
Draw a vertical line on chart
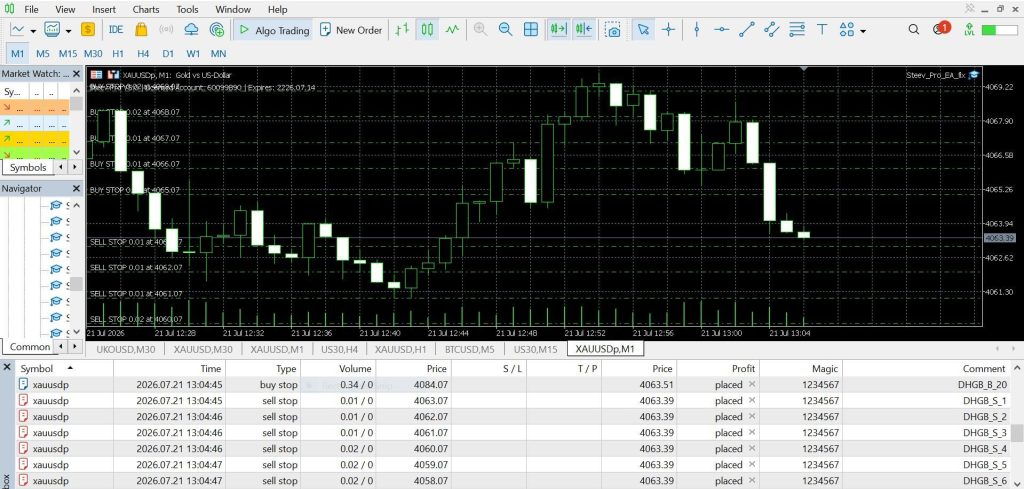tap(697, 29)
